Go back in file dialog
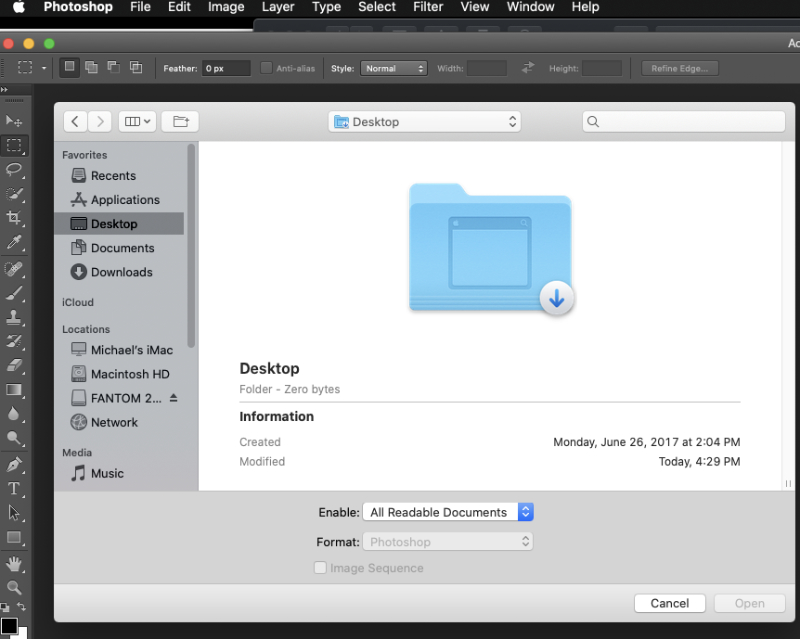800x639 pixels. click(75, 121)
